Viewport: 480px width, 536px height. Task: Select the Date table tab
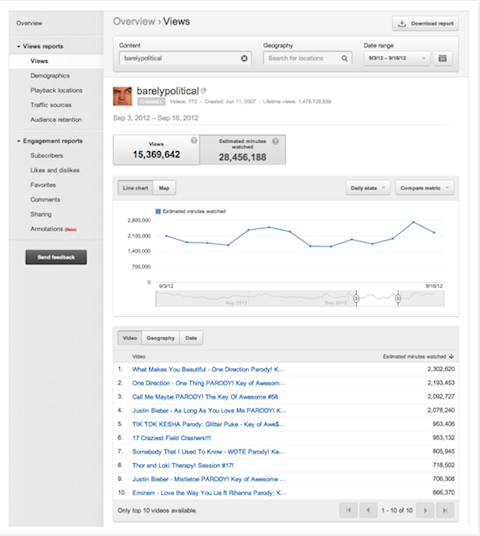coord(191,338)
